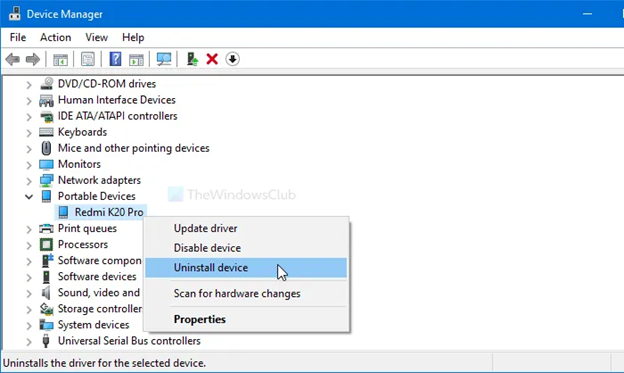624x373 pixels.
Task: Click the Back arrow toolbar icon
Action: [x=13, y=60]
